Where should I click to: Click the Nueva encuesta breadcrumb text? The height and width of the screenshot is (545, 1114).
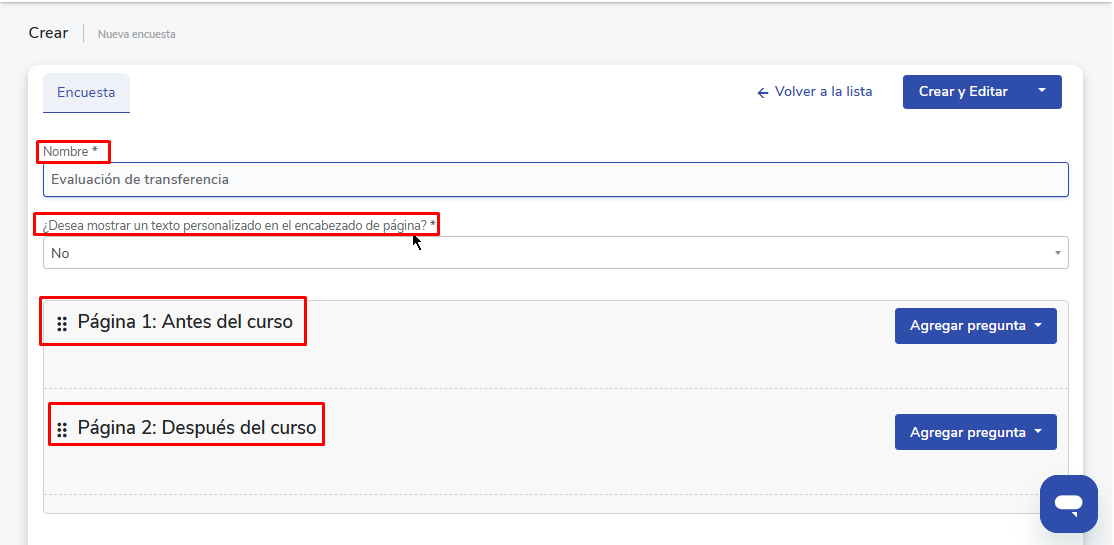(x=136, y=34)
